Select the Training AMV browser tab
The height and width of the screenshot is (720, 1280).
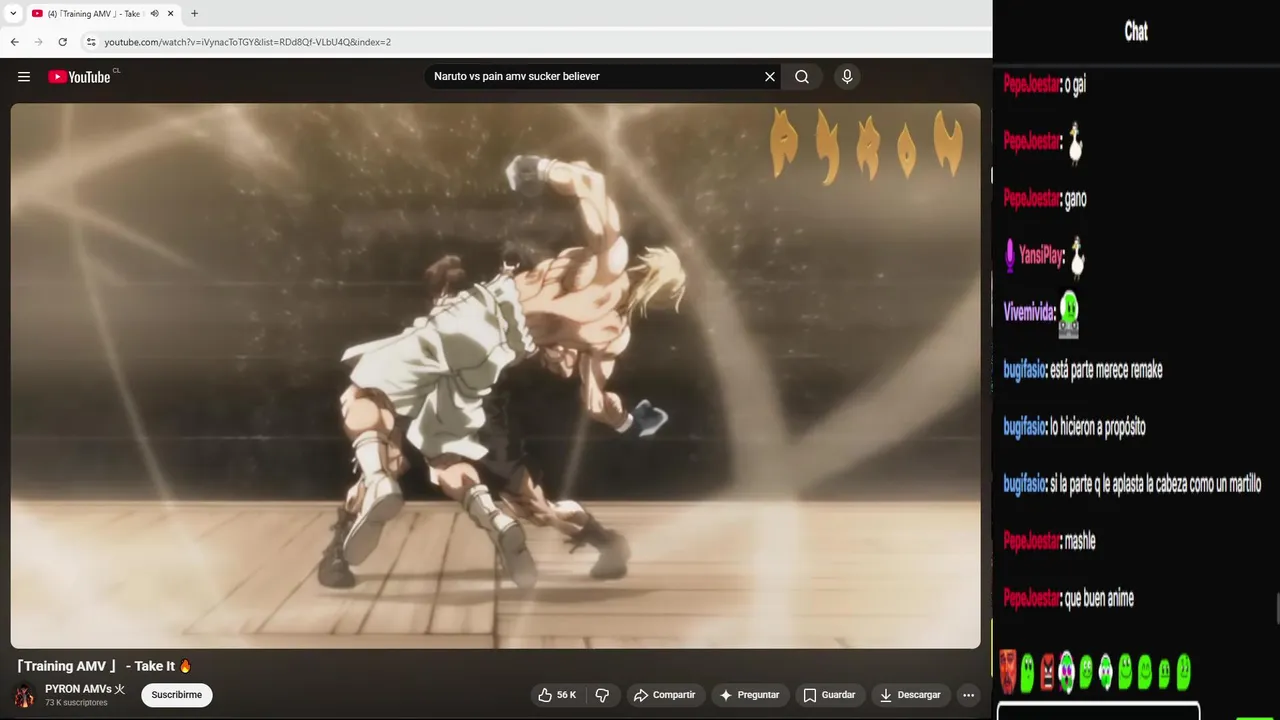(103, 13)
